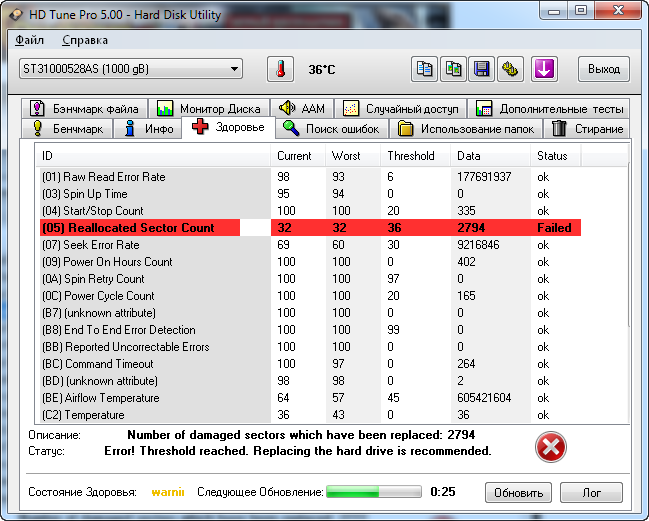
Task: Click the next update progress bar
Action: 374,492
